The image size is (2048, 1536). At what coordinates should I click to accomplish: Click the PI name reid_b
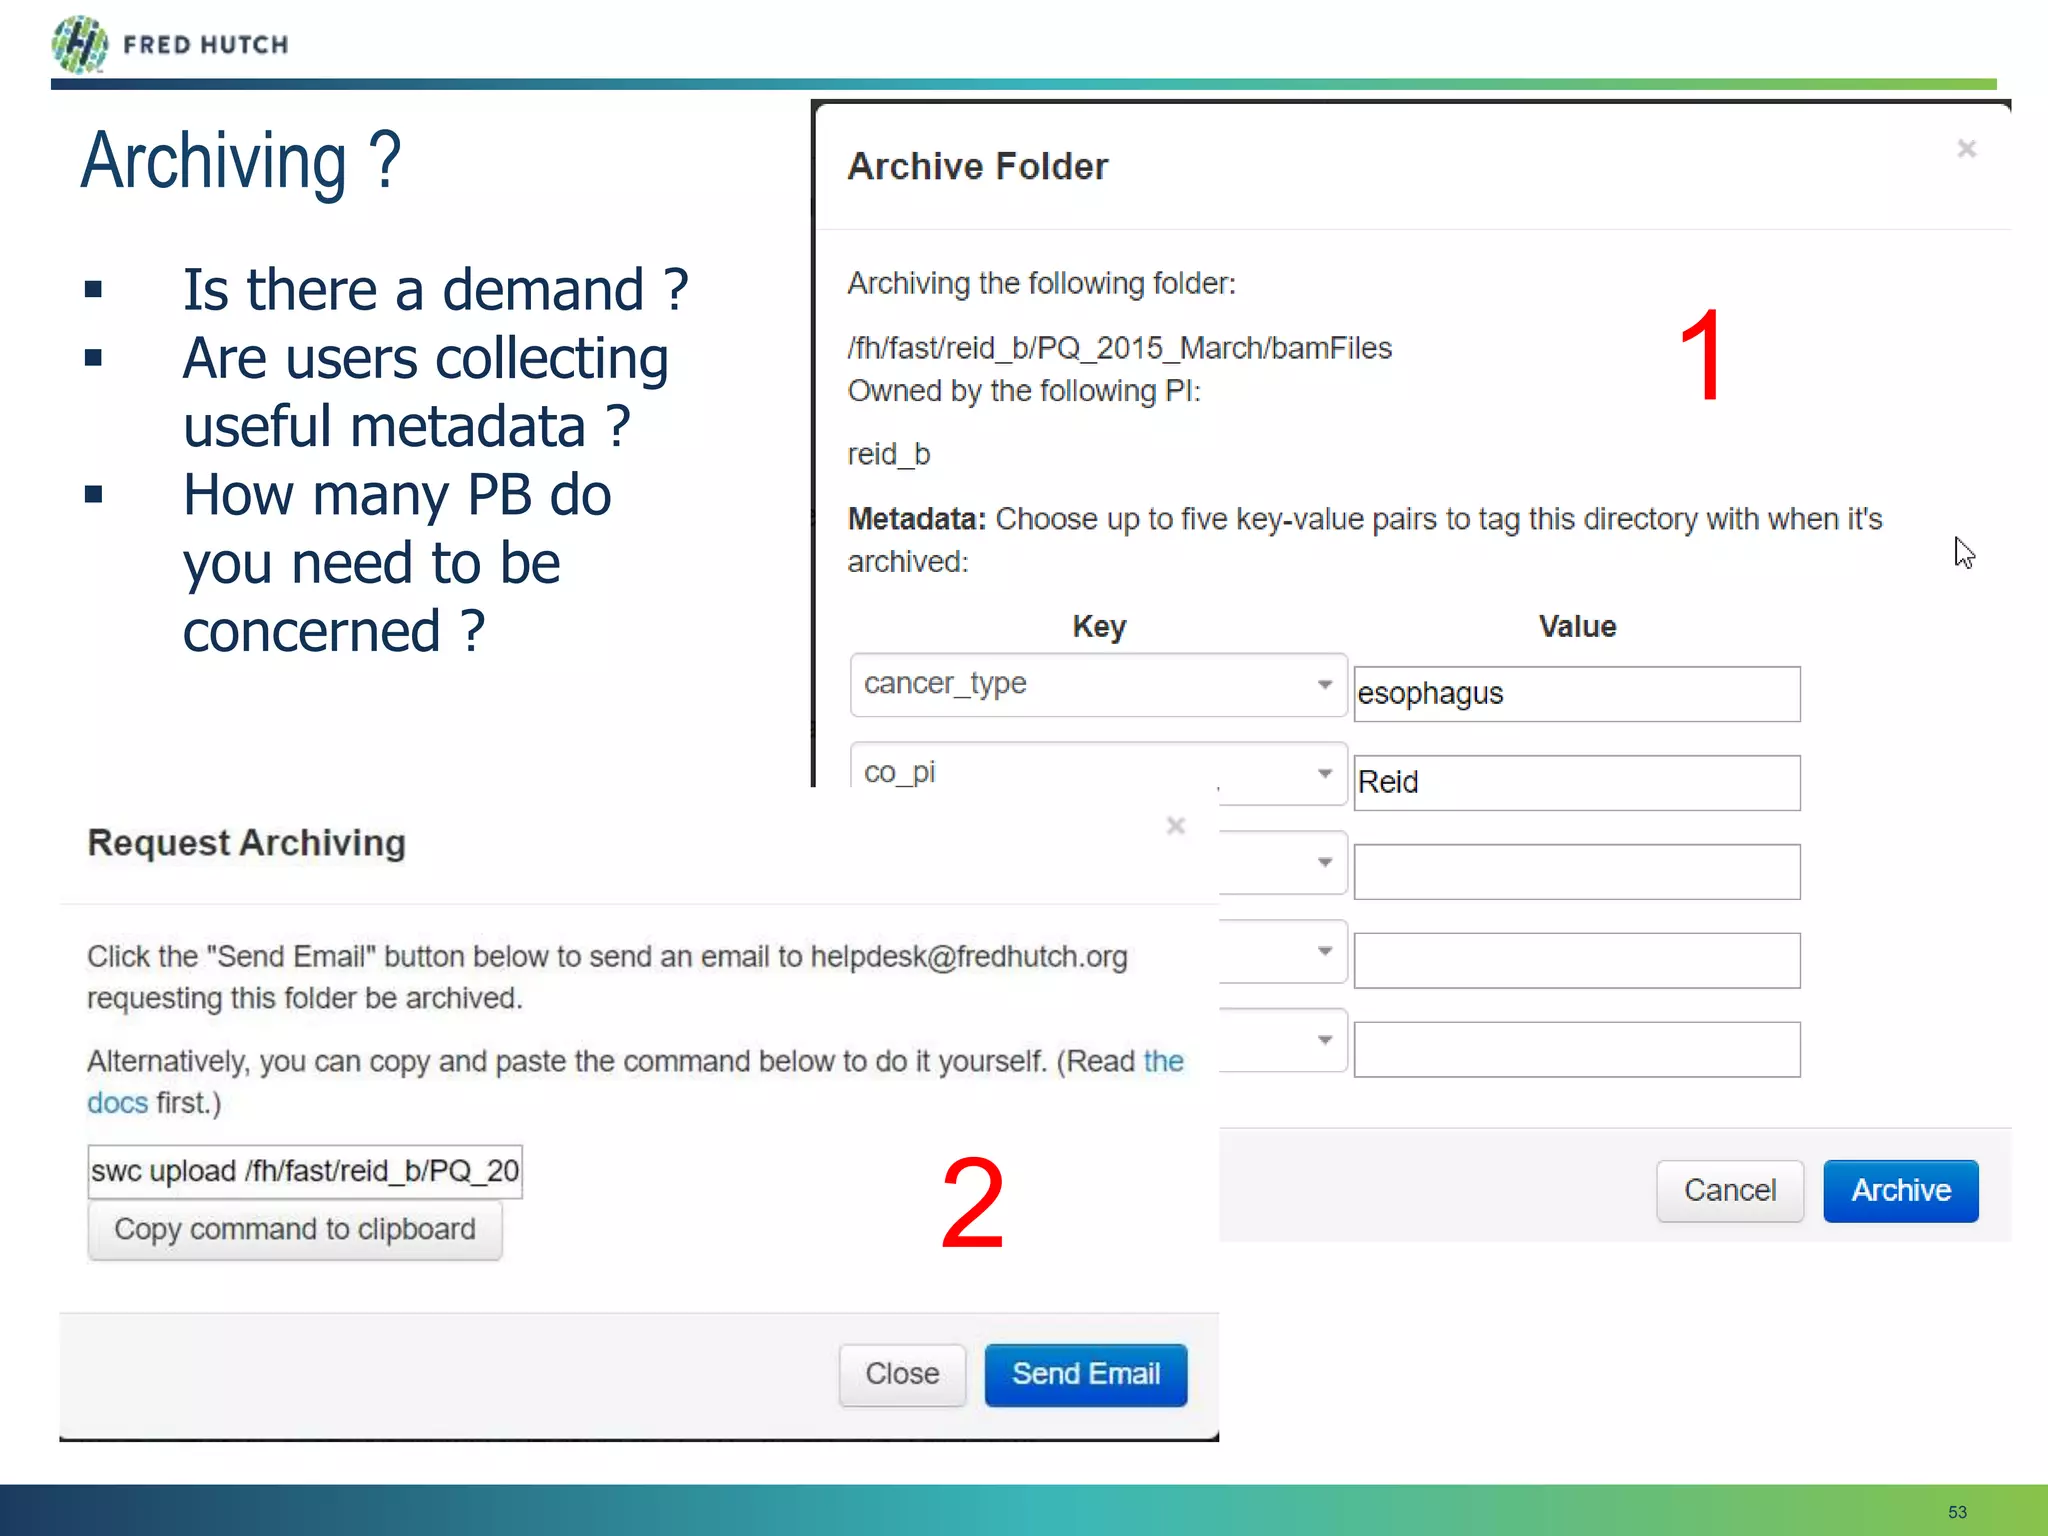coord(889,455)
